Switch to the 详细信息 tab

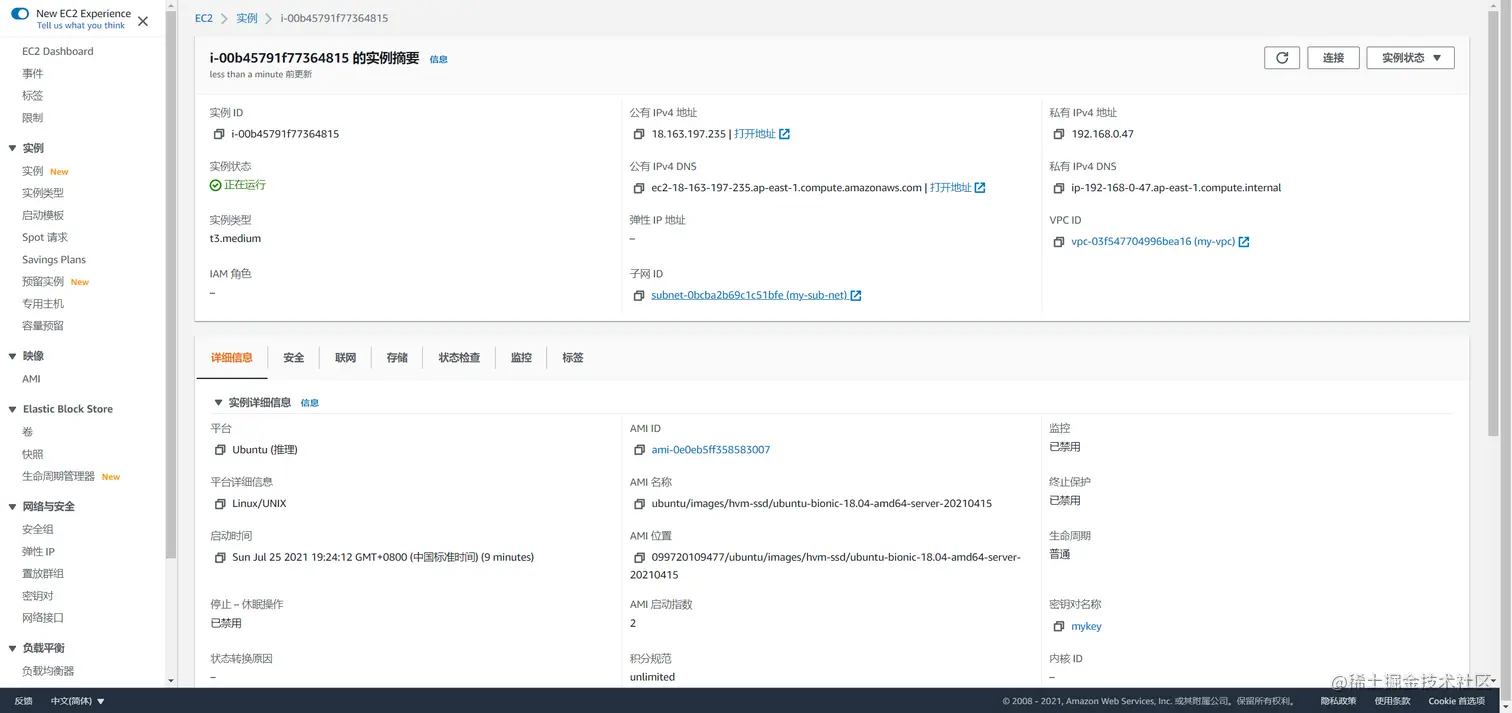(232, 358)
